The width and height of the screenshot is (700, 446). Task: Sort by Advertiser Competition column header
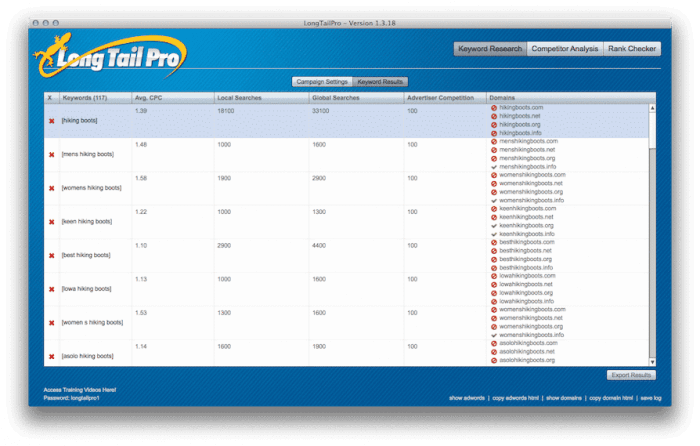pos(445,98)
